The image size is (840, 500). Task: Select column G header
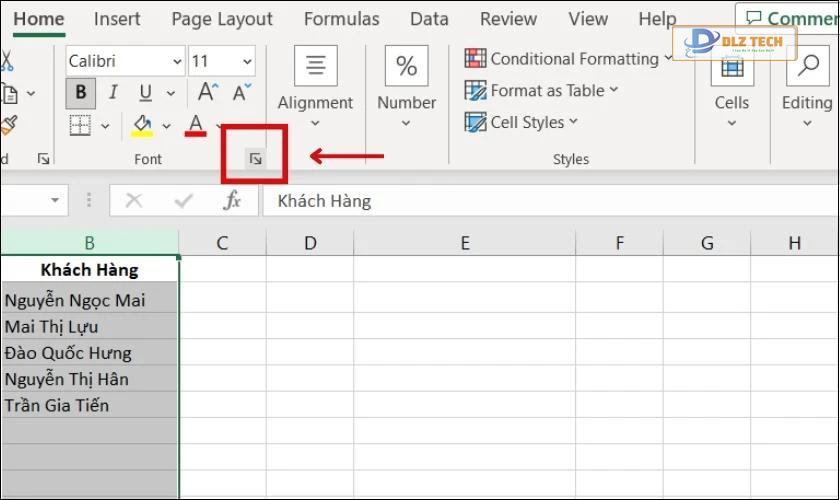pyautogui.click(x=707, y=243)
